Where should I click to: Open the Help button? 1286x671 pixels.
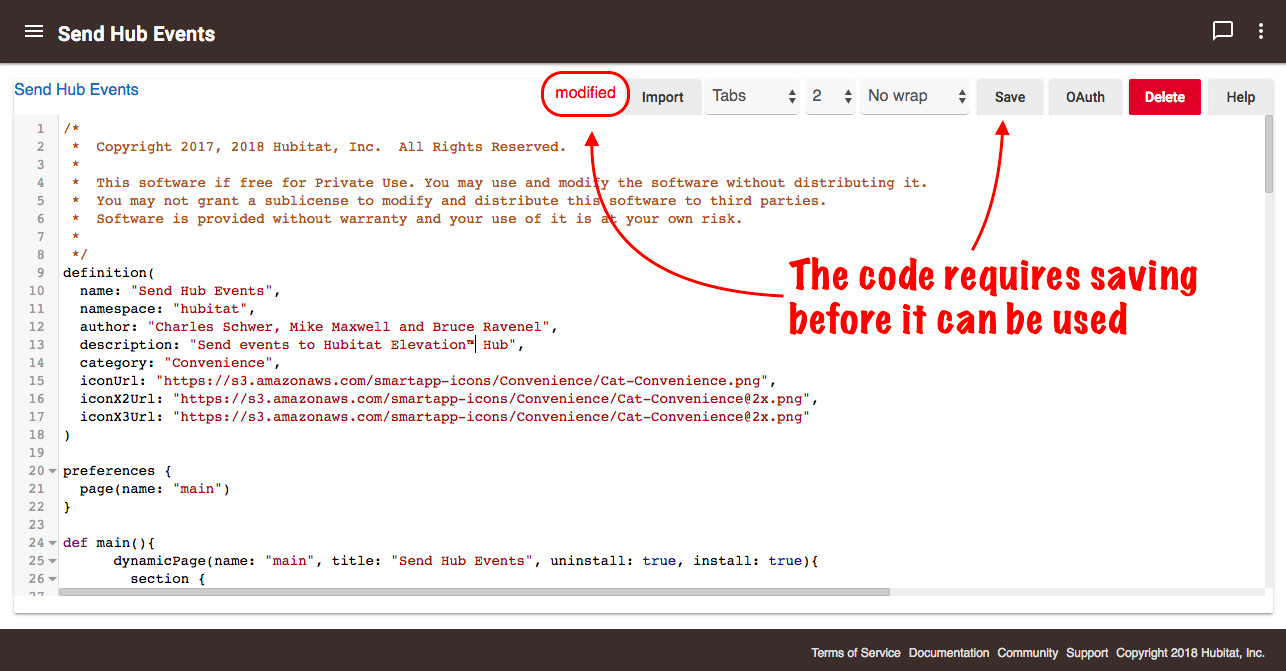click(x=1241, y=97)
